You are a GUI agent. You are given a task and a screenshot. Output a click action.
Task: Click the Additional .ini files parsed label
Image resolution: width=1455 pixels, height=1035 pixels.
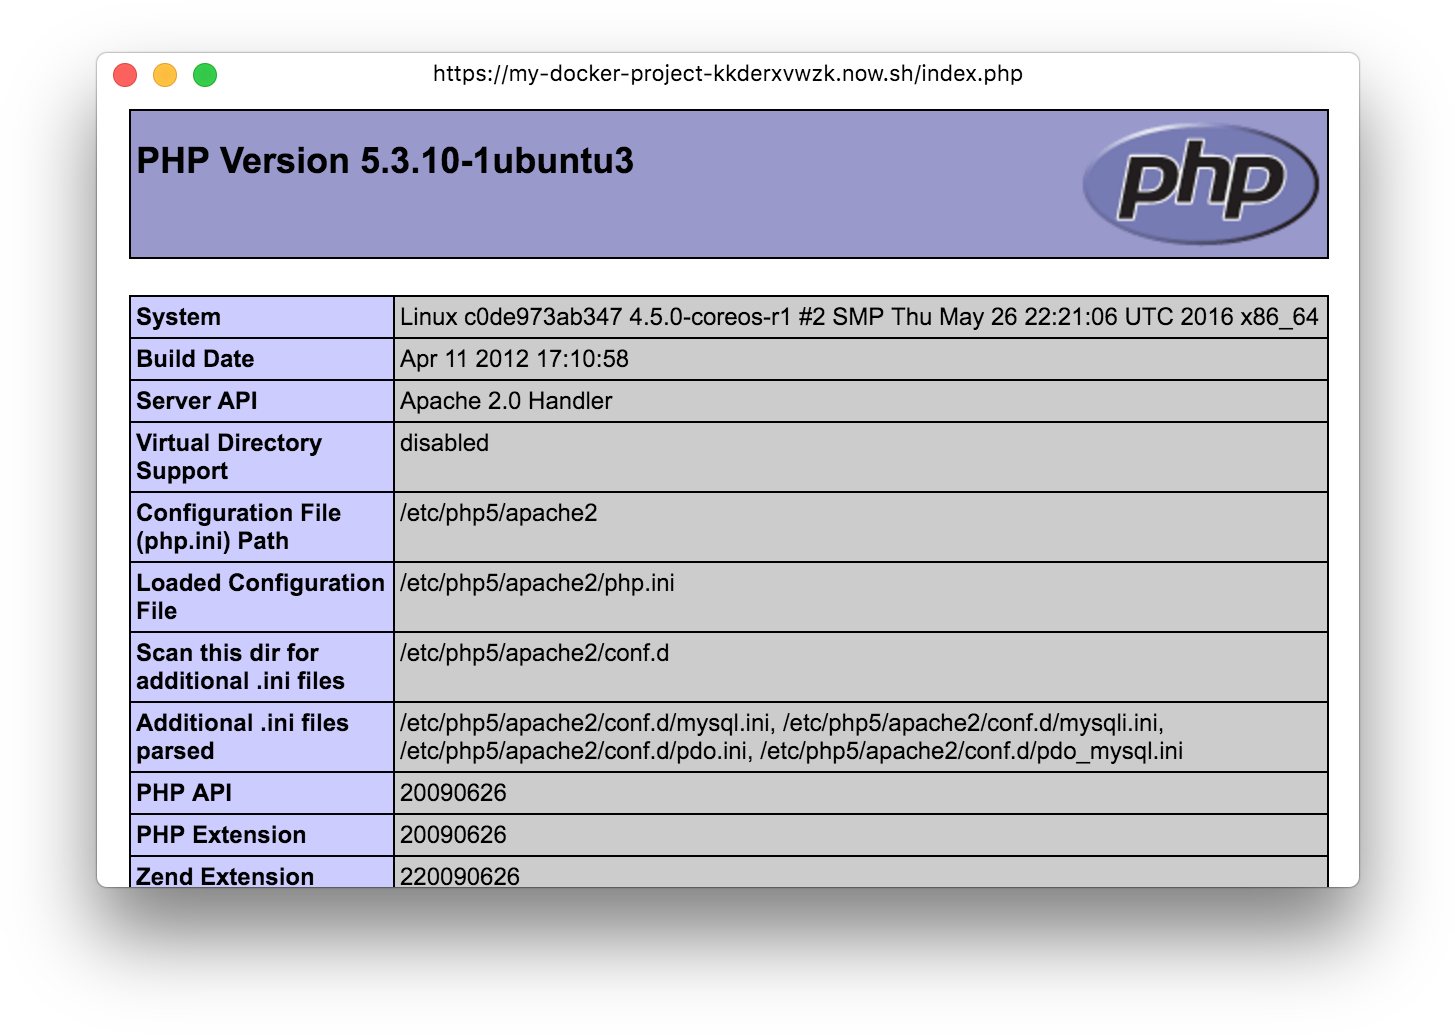tap(242, 737)
